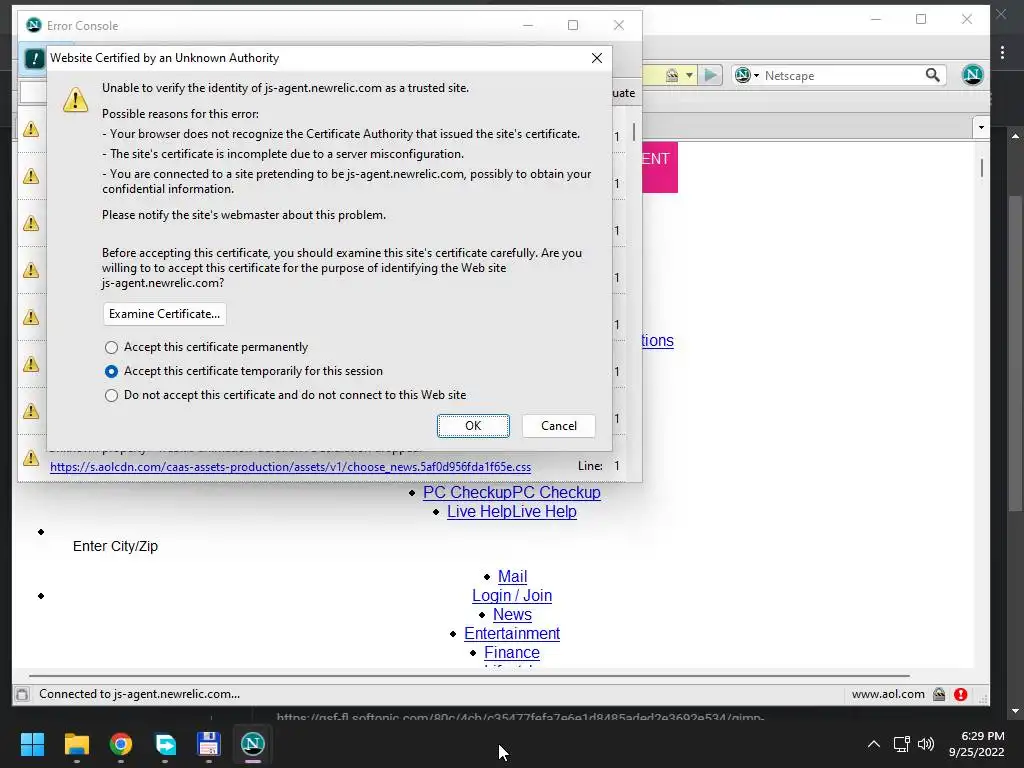Click OK in the certificate dialog
The height and width of the screenshot is (768, 1024).
473,426
